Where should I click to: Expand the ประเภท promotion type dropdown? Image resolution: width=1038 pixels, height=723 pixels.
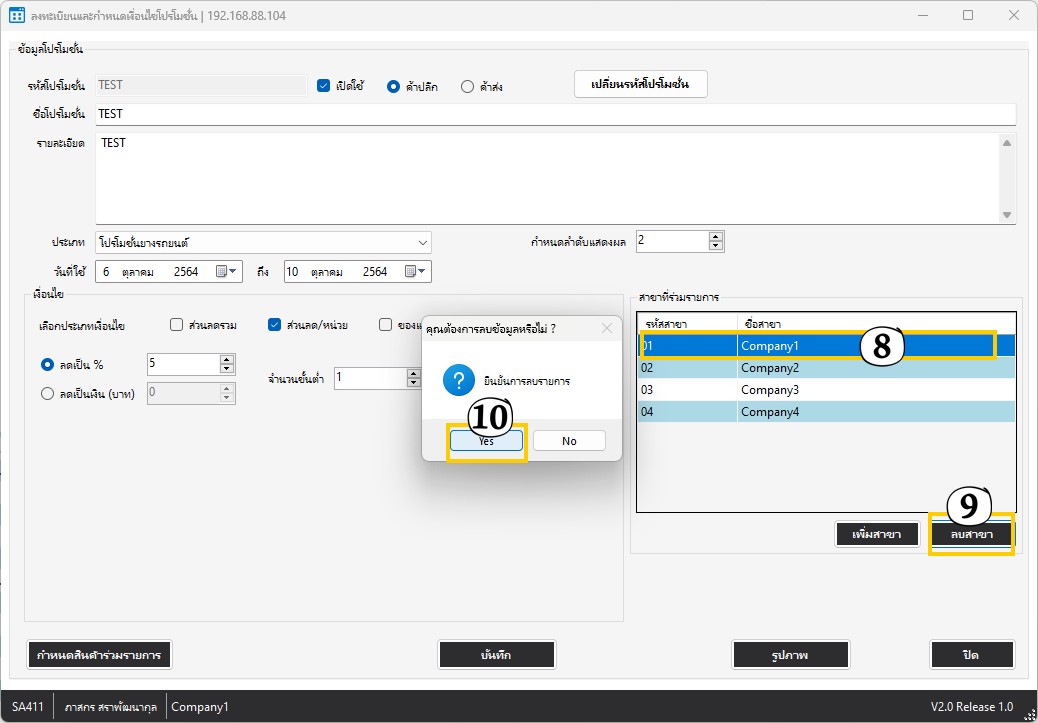(423, 242)
